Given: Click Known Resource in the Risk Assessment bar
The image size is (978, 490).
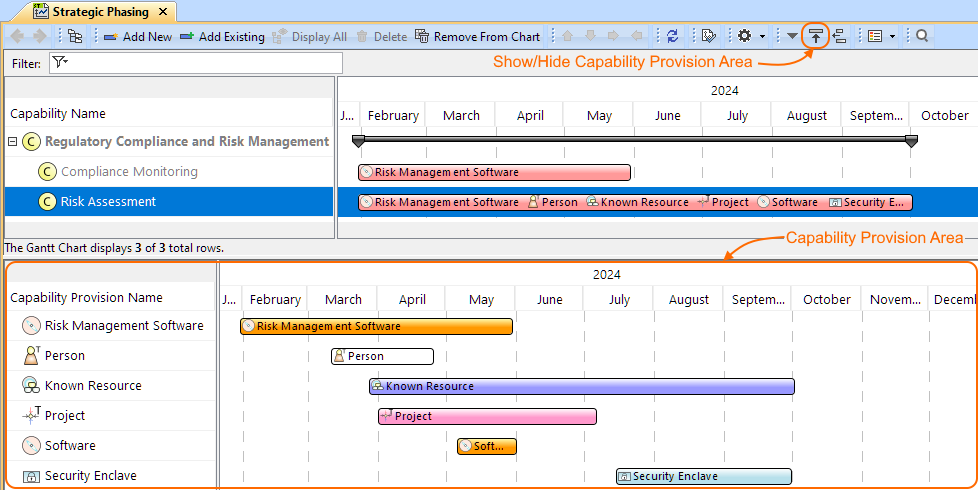Looking at the screenshot, I should point(637,202).
